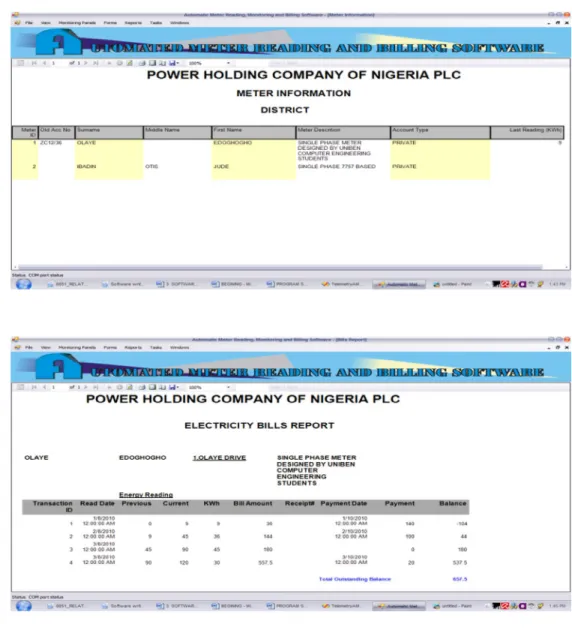Screen dimensions: 572x633
Task: Open Forms menu in Bills Report window
Action: tap(110, 348)
